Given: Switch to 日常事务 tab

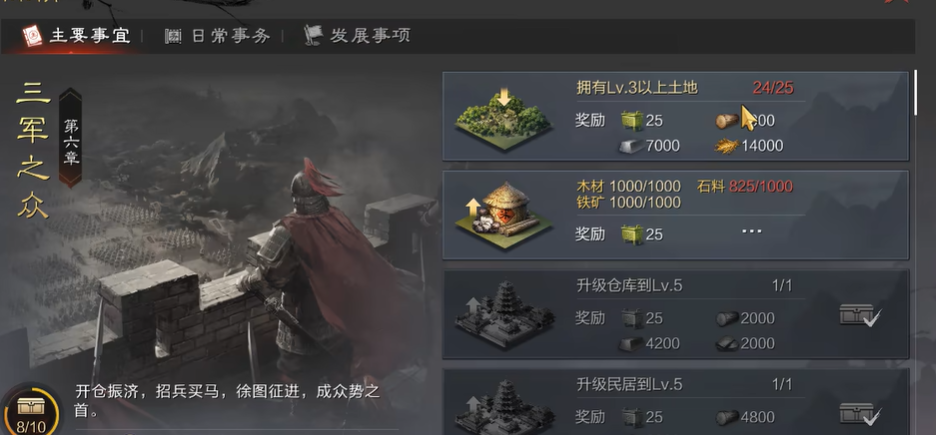Looking at the screenshot, I should (x=218, y=36).
